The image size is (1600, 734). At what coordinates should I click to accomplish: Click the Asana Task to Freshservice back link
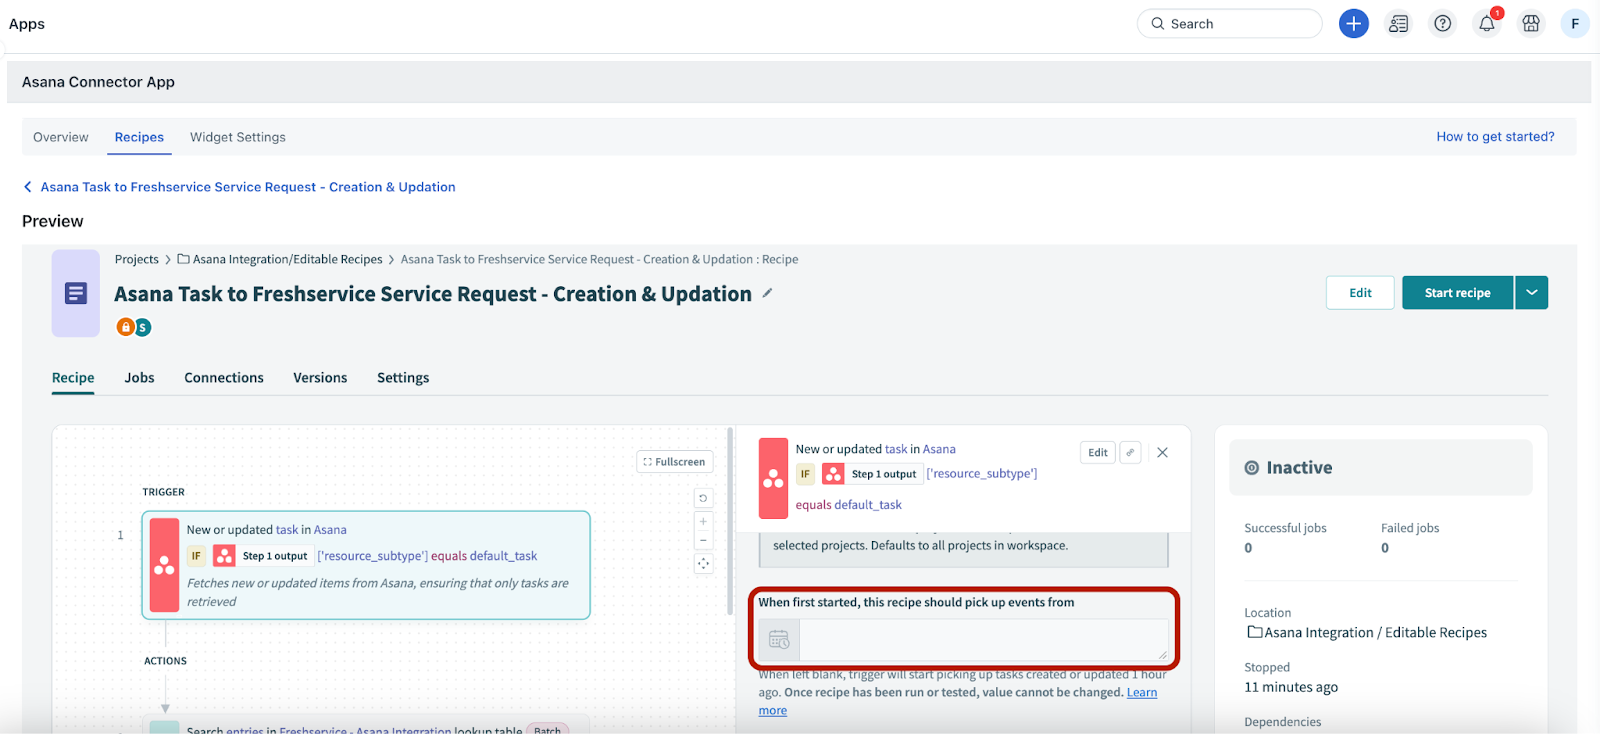click(248, 187)
